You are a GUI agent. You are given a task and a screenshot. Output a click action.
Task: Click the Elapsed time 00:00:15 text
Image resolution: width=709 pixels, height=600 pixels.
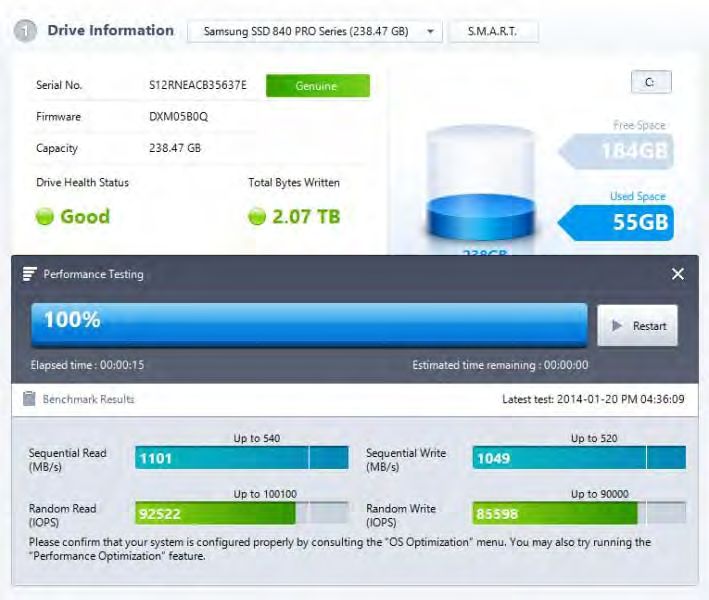coord(87,365)
